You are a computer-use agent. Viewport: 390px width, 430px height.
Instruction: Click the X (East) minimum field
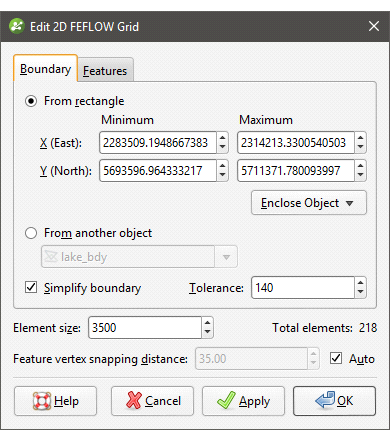click(158, 143)
